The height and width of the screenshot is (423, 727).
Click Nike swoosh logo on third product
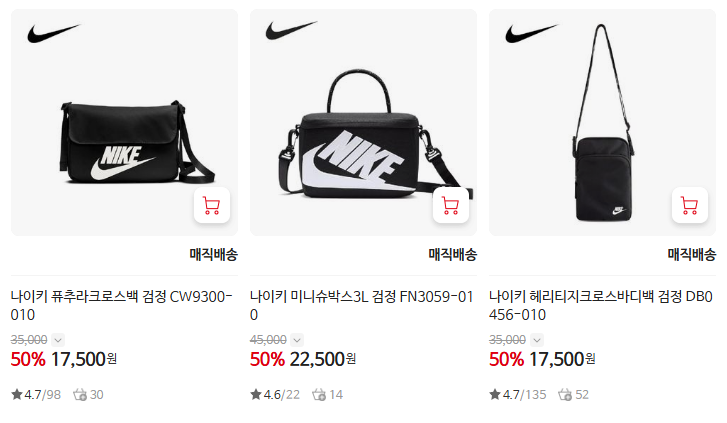[x=532, y=33]
